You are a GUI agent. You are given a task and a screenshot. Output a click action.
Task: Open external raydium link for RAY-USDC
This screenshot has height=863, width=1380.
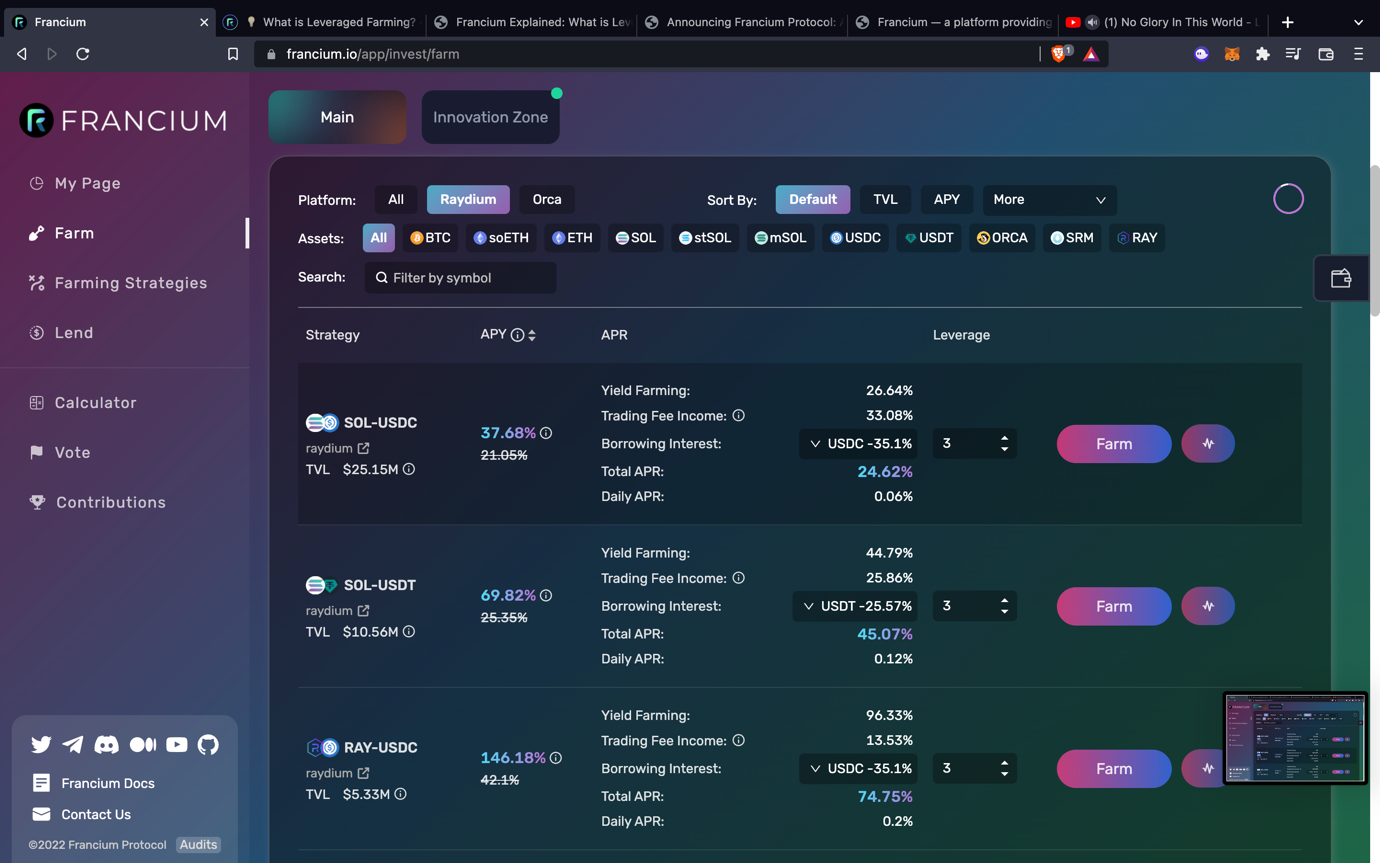pyautogui.click(x=363, y=773)
